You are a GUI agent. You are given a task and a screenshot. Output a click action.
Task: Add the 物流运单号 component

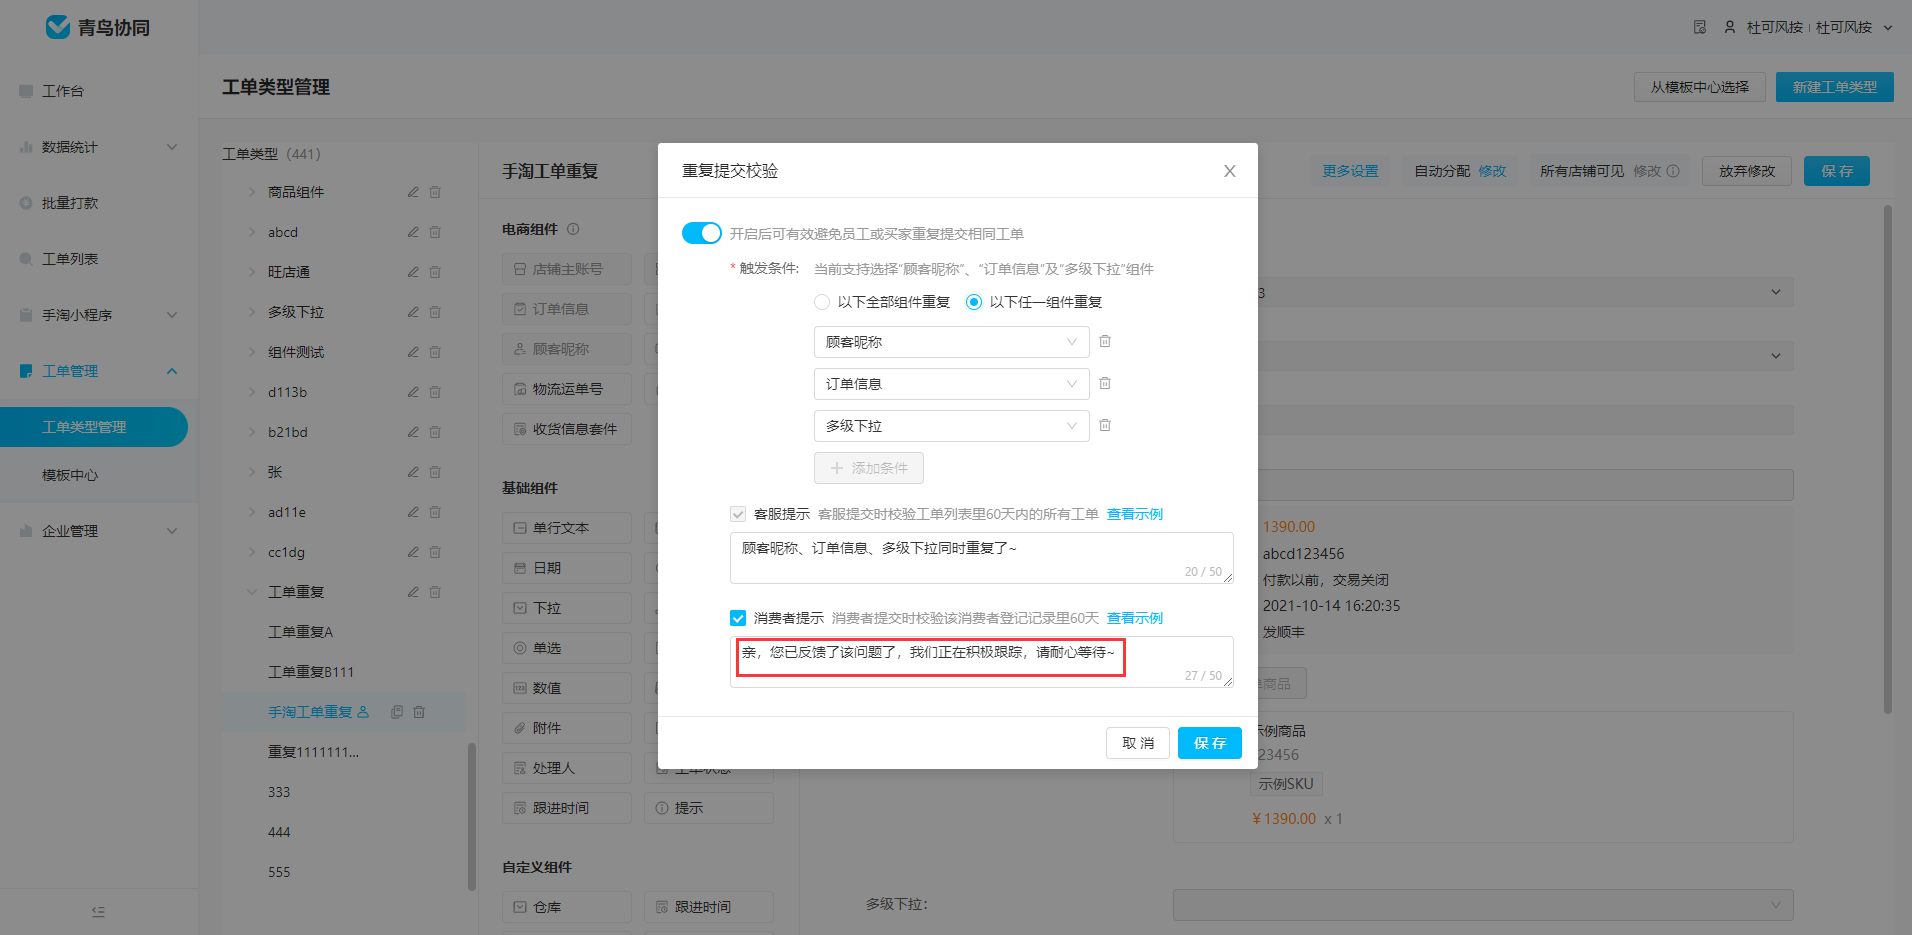[x=567, y=389]
